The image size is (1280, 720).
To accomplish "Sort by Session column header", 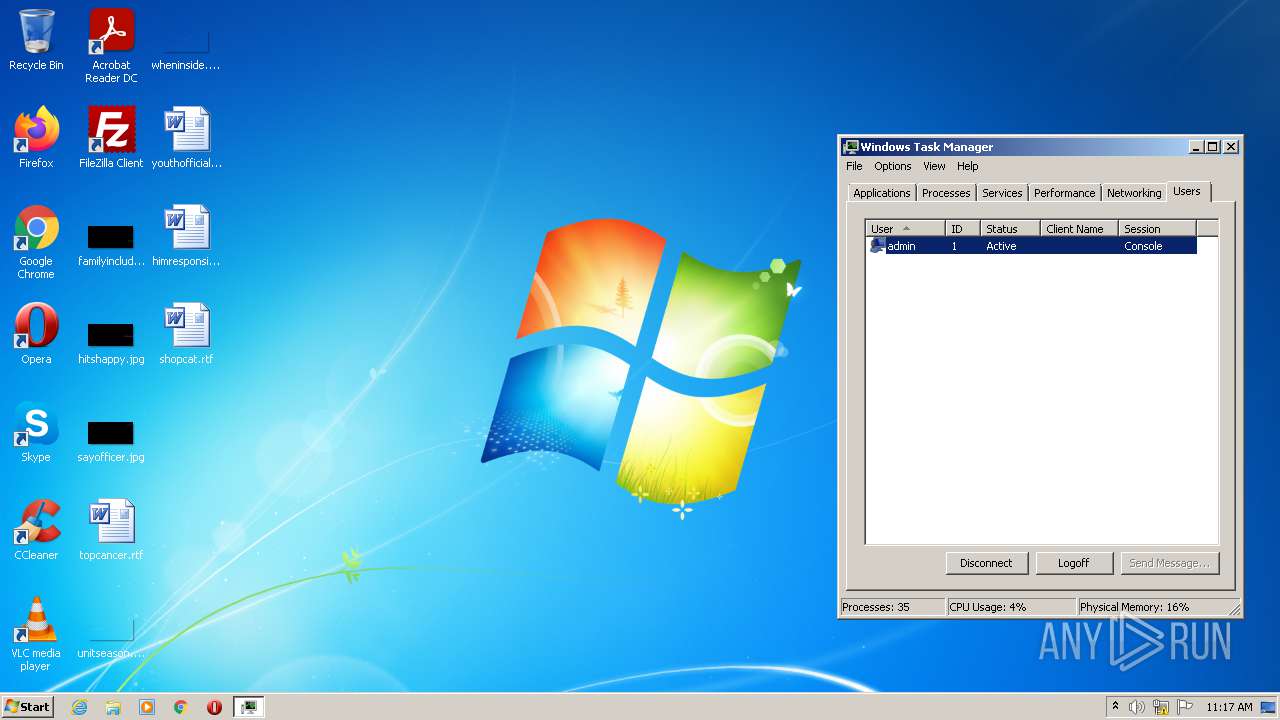I will tap(1157, 229).
